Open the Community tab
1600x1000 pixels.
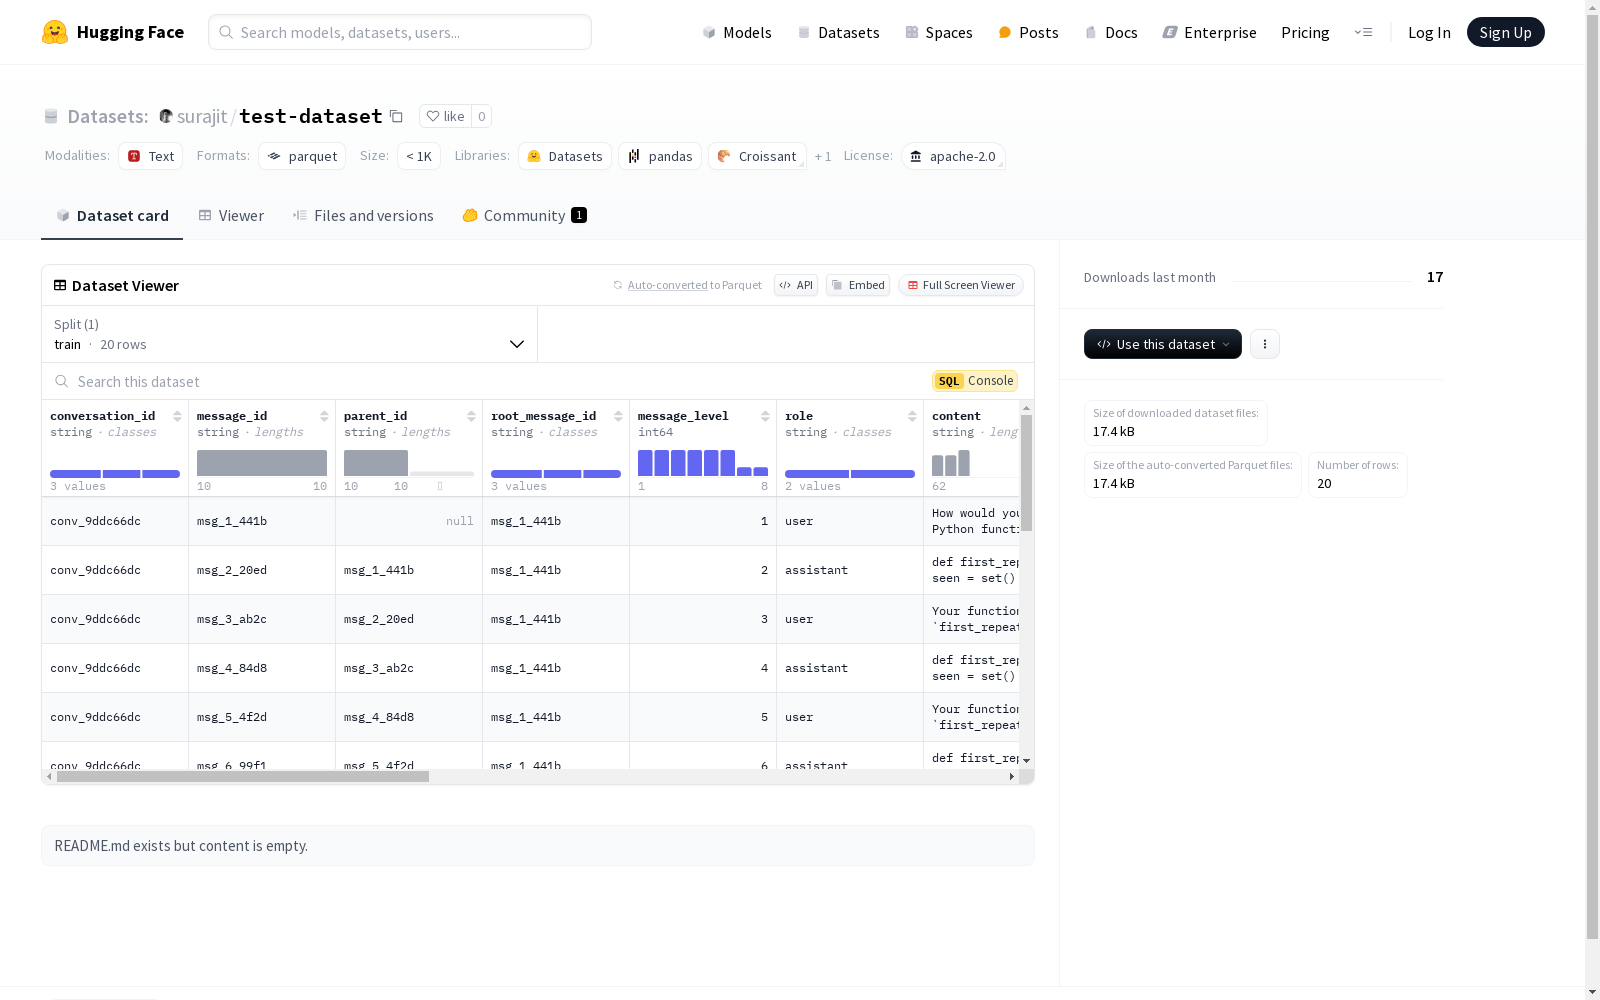[x=524, y=215]
